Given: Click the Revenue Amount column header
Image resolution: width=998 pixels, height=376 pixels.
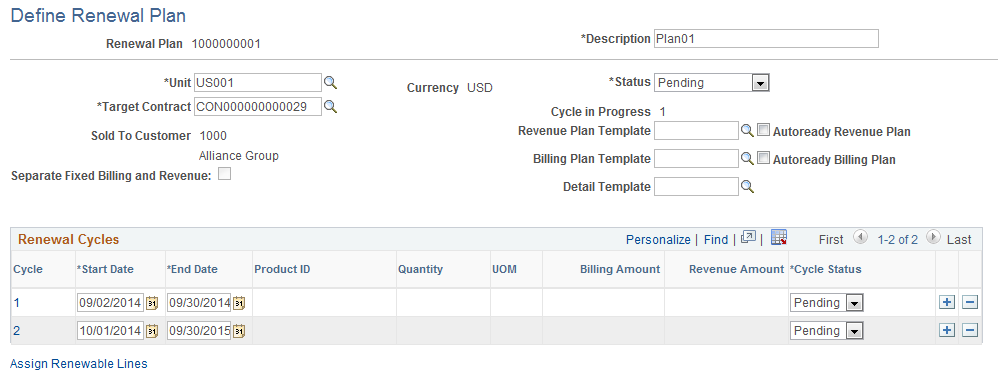Looking at the screenshot, I should [736, 269].
